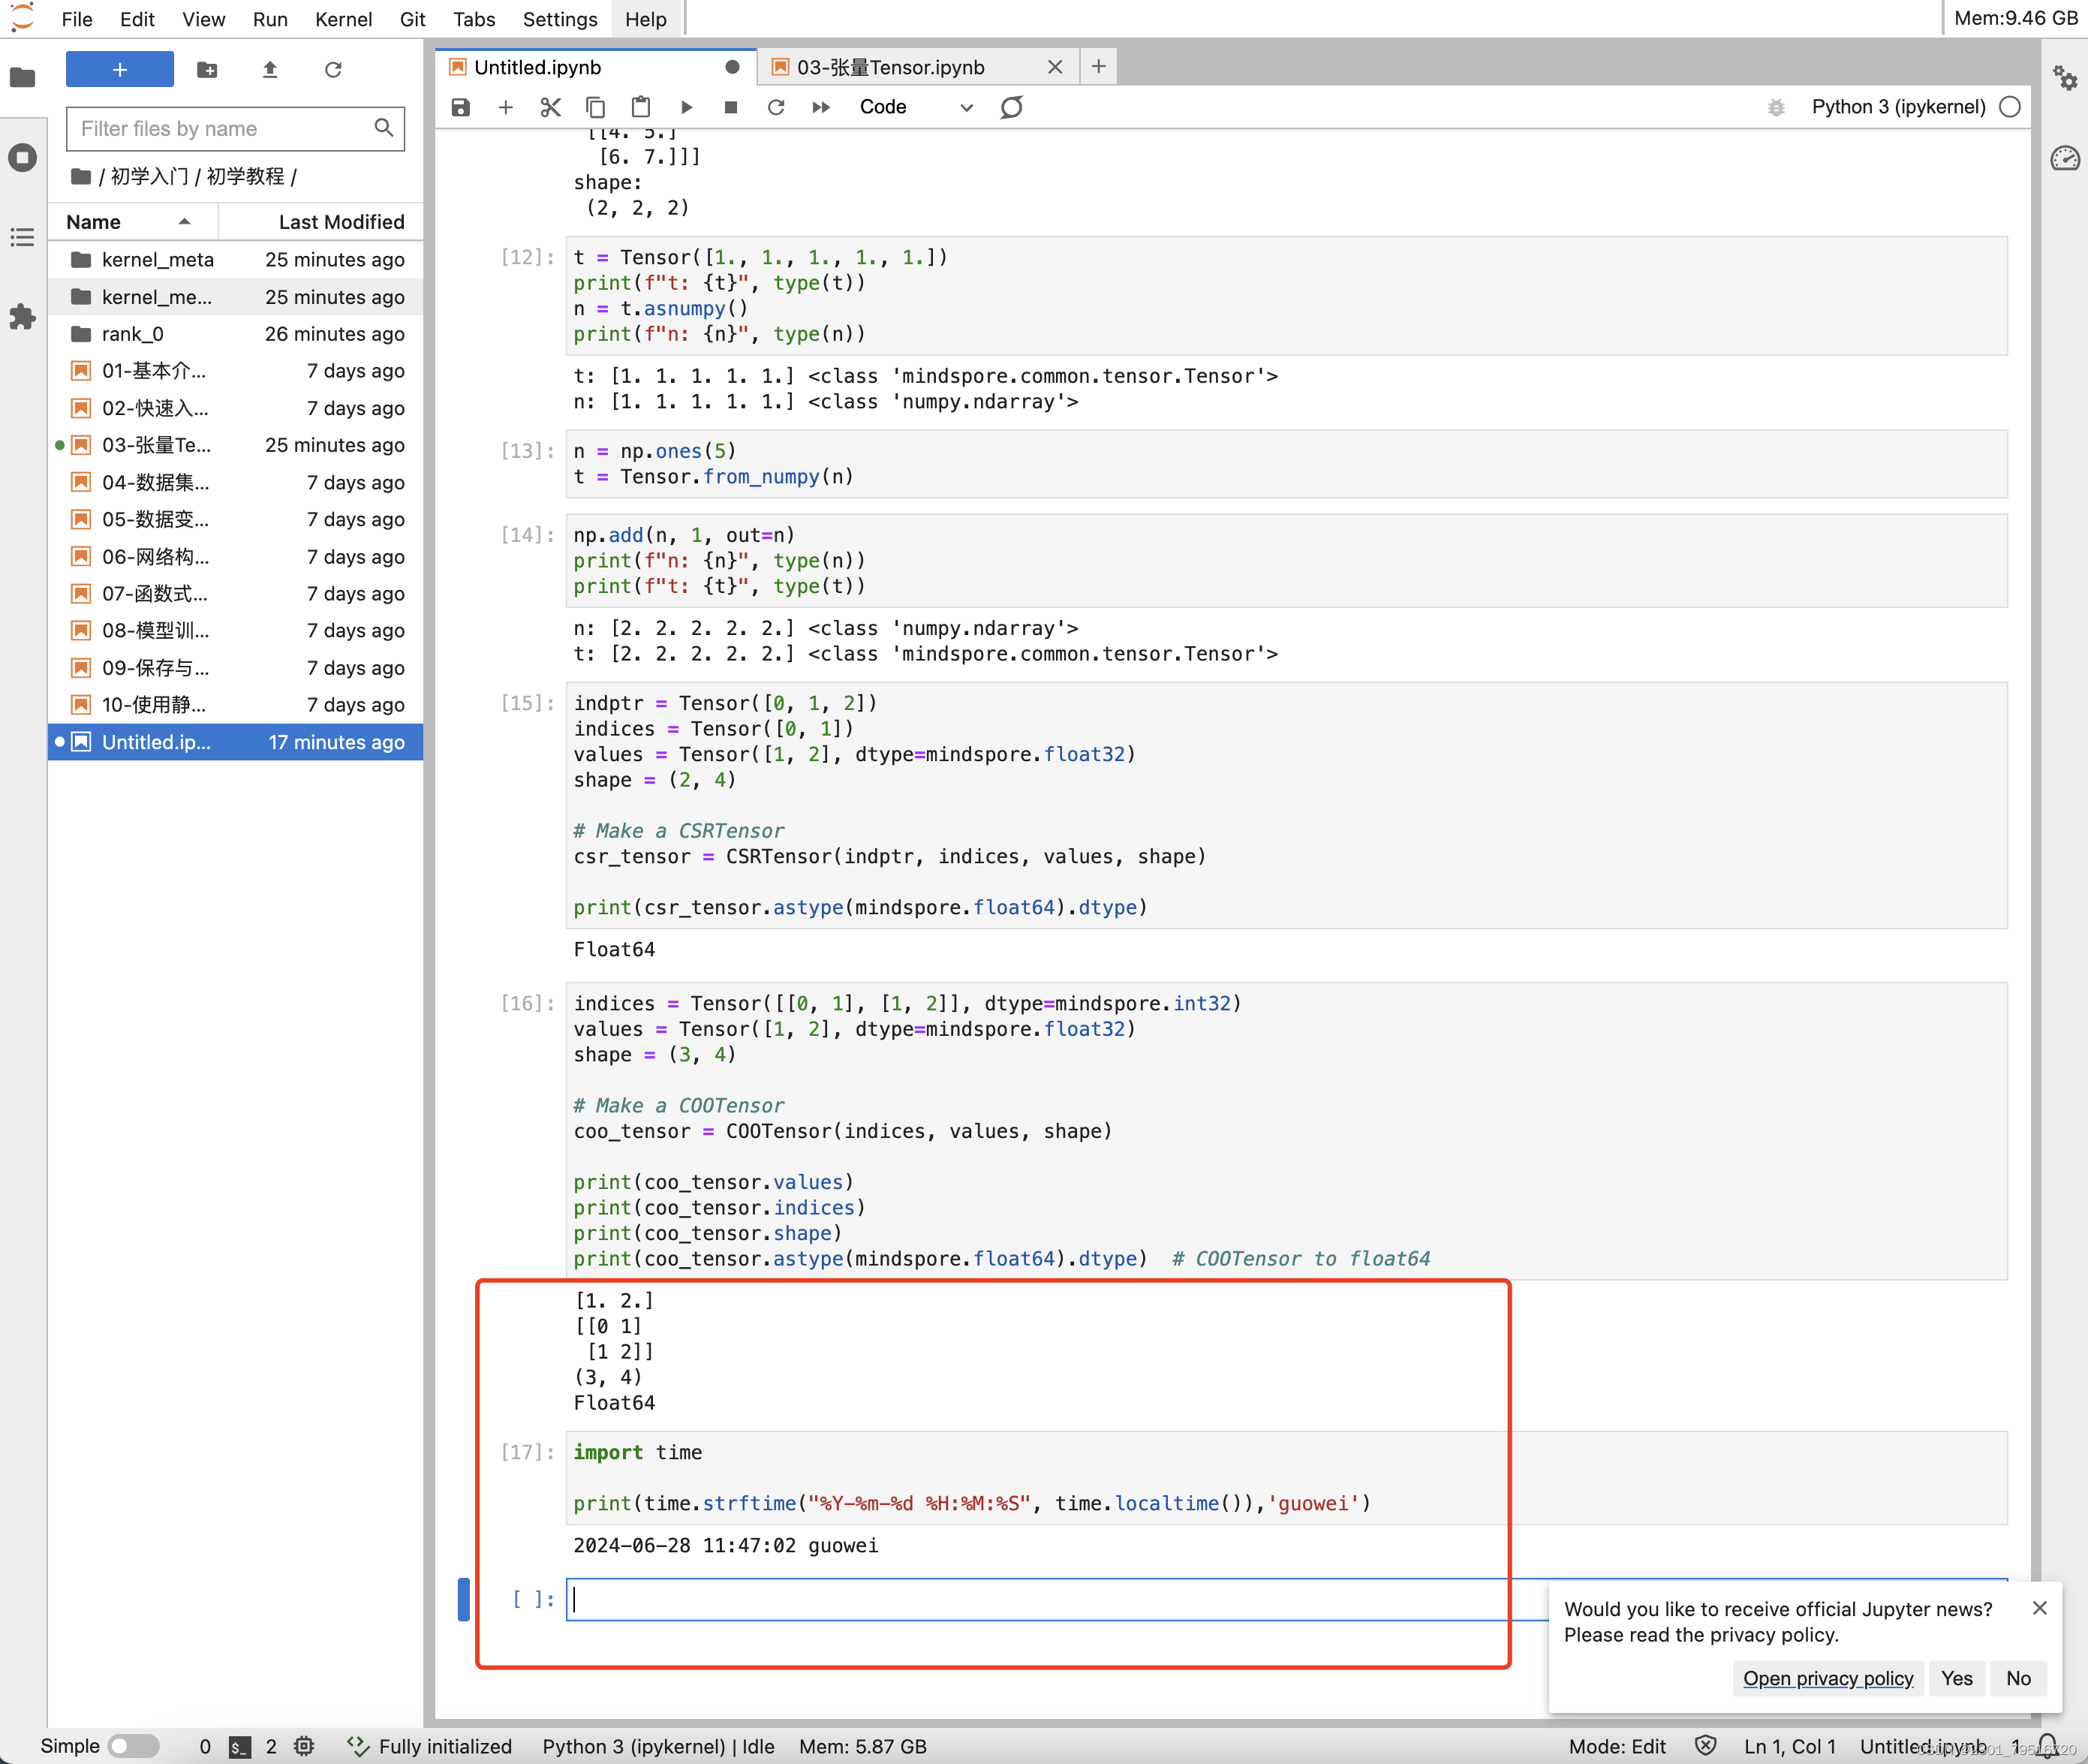Open the Extension Manager puzzle icon
The image size is (2088, 1764).
click(x=22, y=317)
